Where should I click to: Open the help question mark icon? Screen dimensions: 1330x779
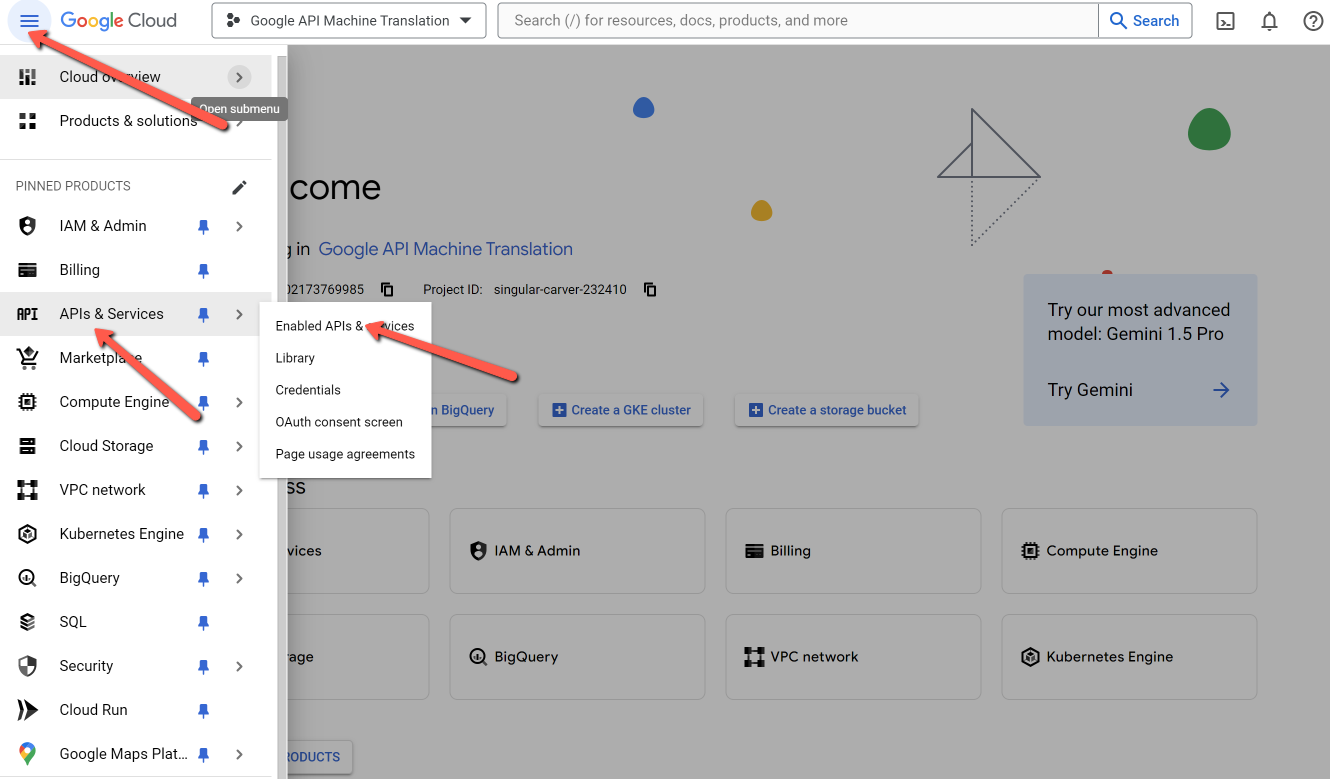pyautogui.click(x=1313, y=21)
